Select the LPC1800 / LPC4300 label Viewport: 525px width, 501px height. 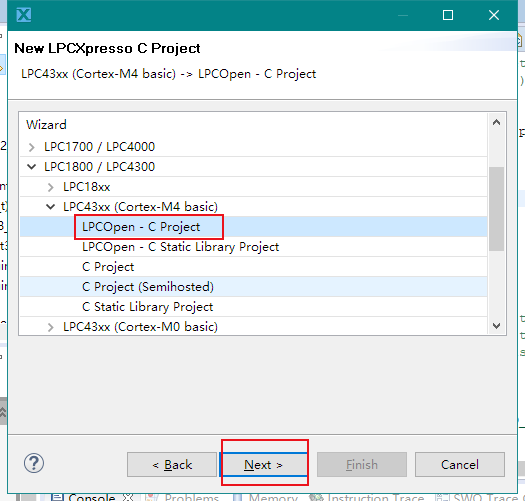(99, 166)
